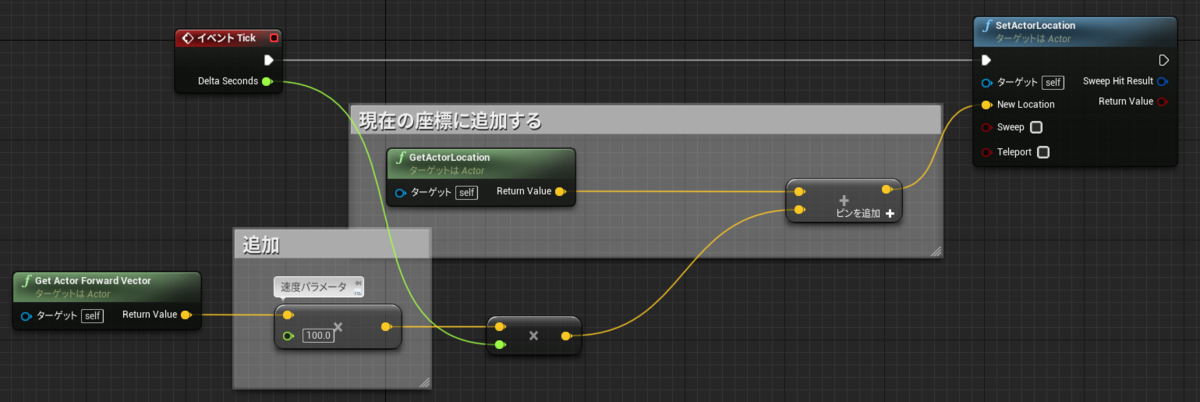
Task: Click GetActorLocation target pin
Action: click(401, 192)
